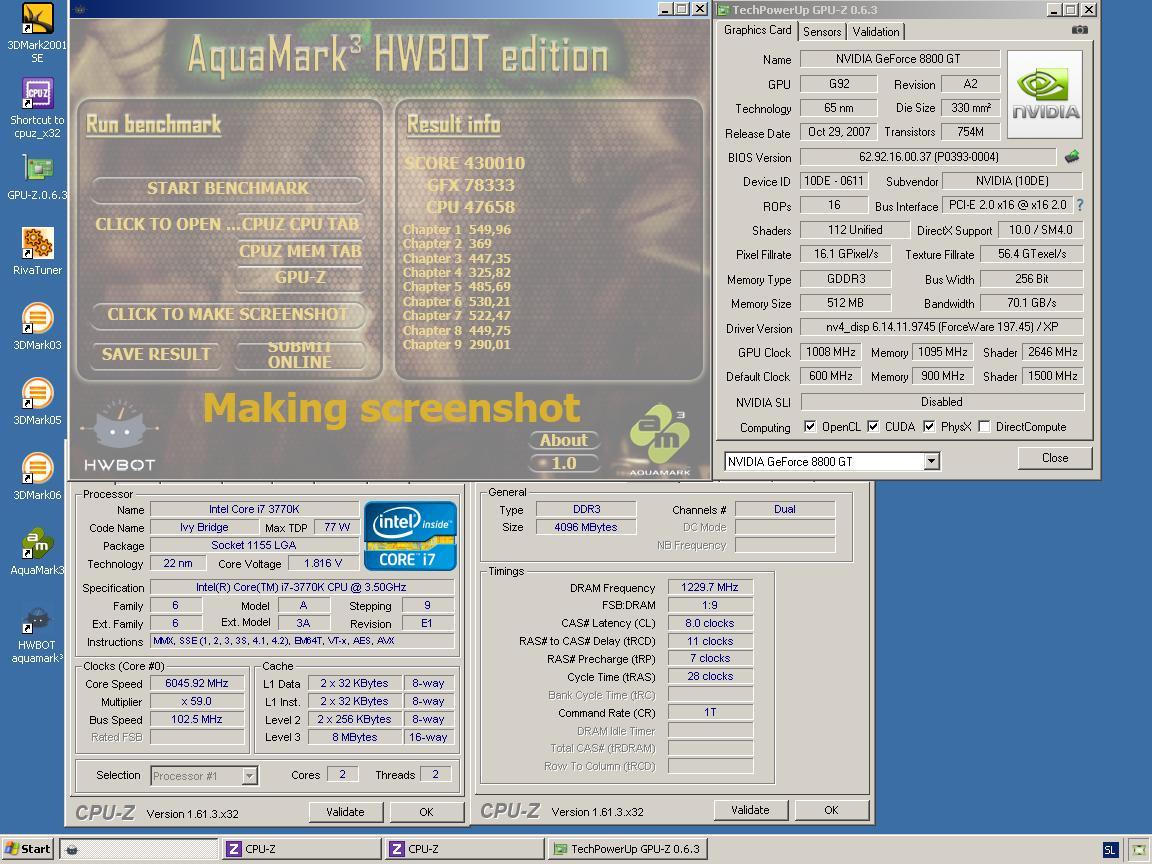This screenshot has width=1152, height=864.
Task: Switch to the Validation tab in GPU-Z
Action: tap(876, 32)
